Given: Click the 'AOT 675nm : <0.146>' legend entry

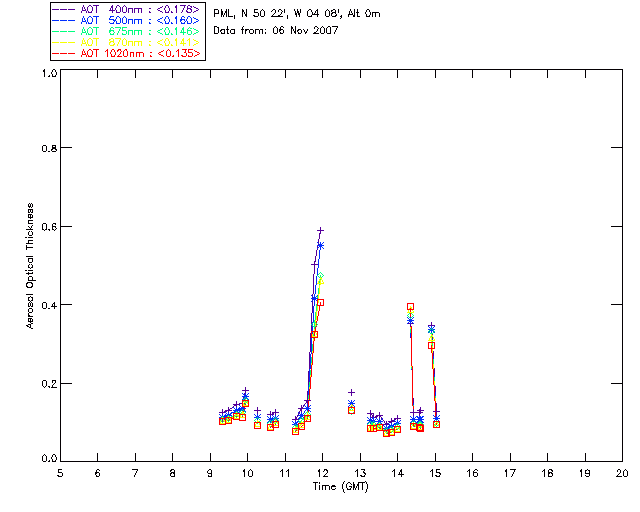Looking at the screenshot, I should (126, 31).
